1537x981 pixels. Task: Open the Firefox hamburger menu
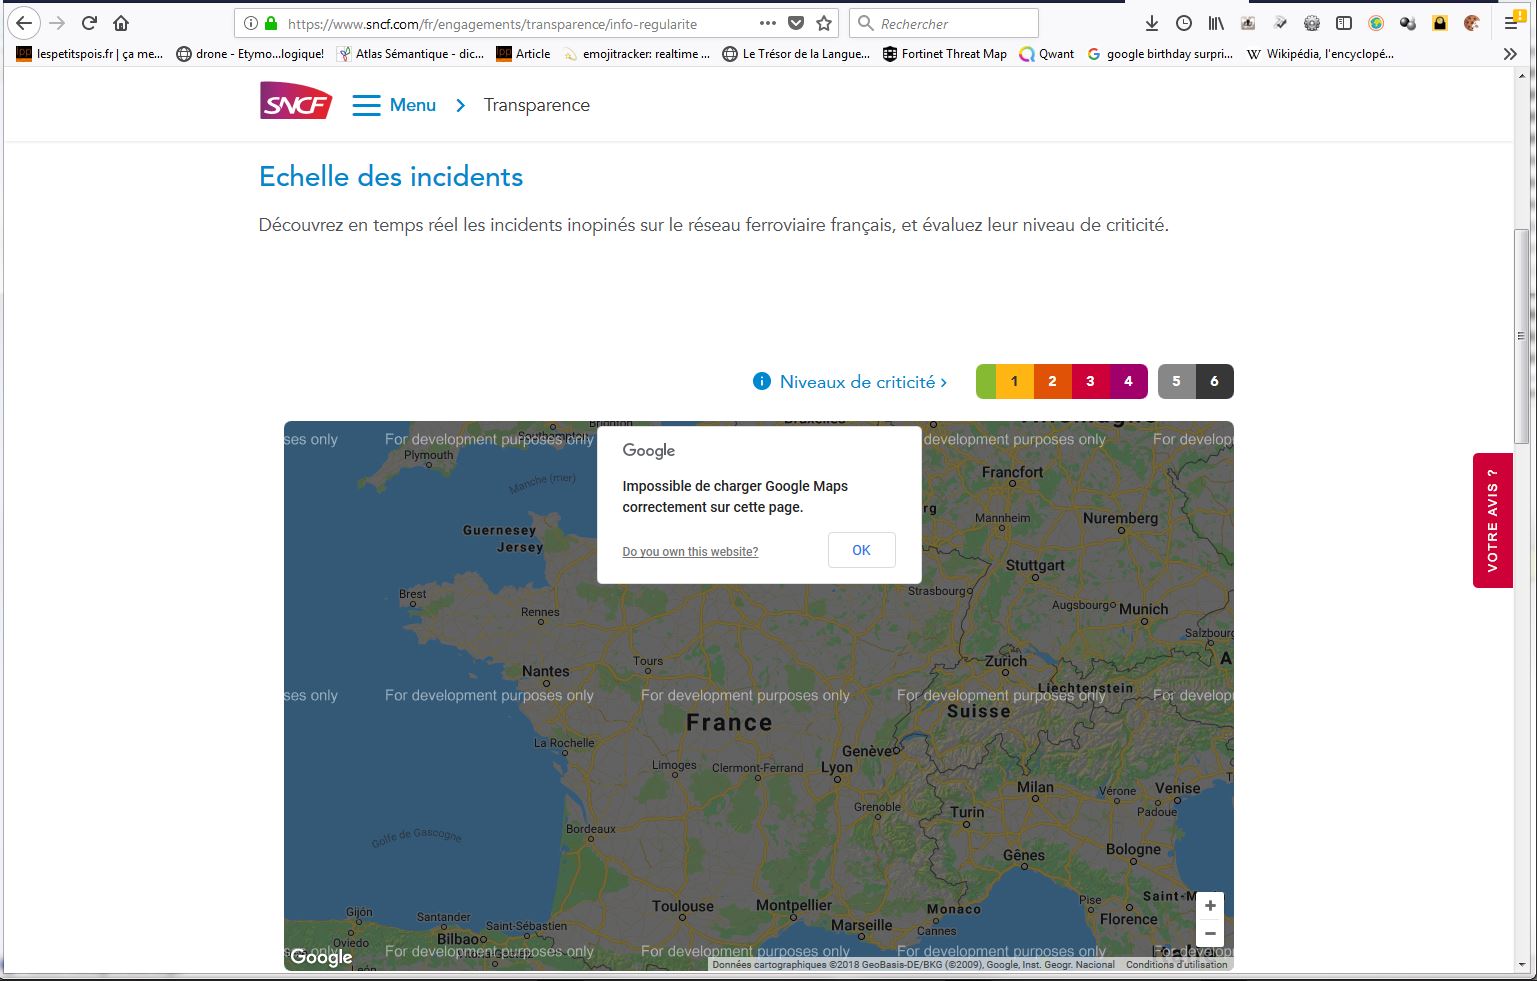pos(1511,23)
